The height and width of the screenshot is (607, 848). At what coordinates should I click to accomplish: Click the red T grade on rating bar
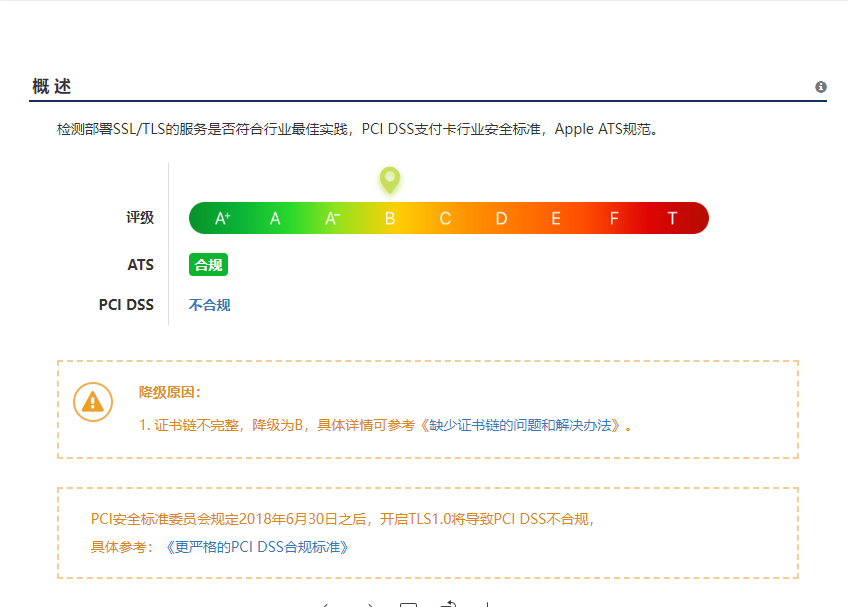(x=673, y=218)
